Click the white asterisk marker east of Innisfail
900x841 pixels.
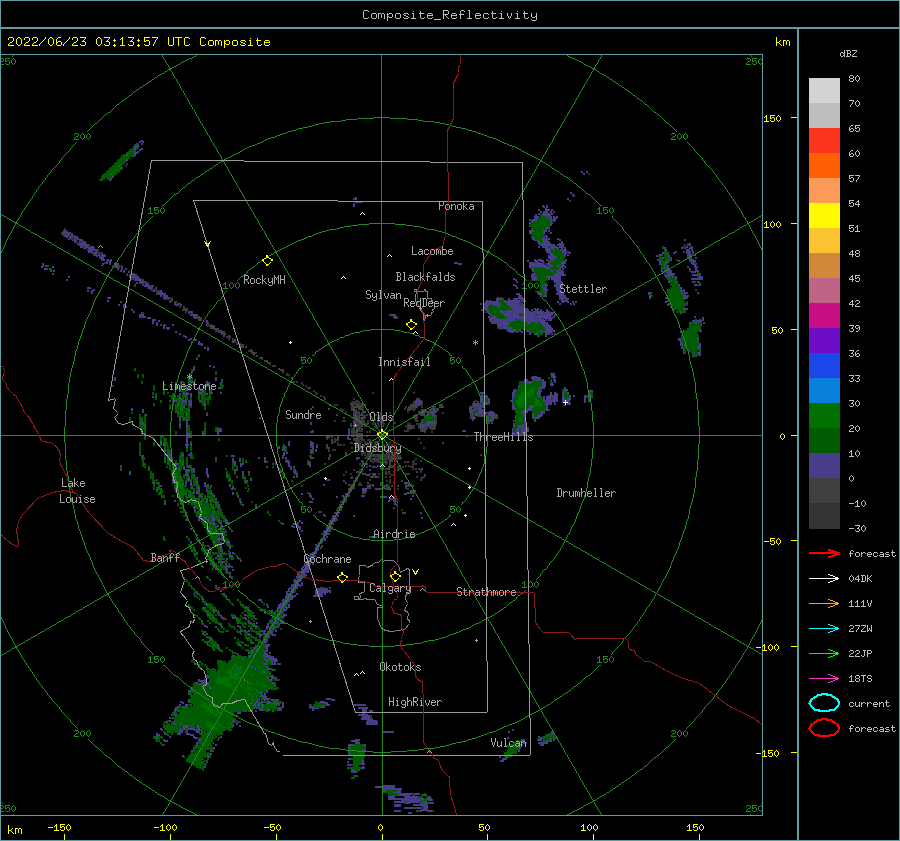pos(475,343)
